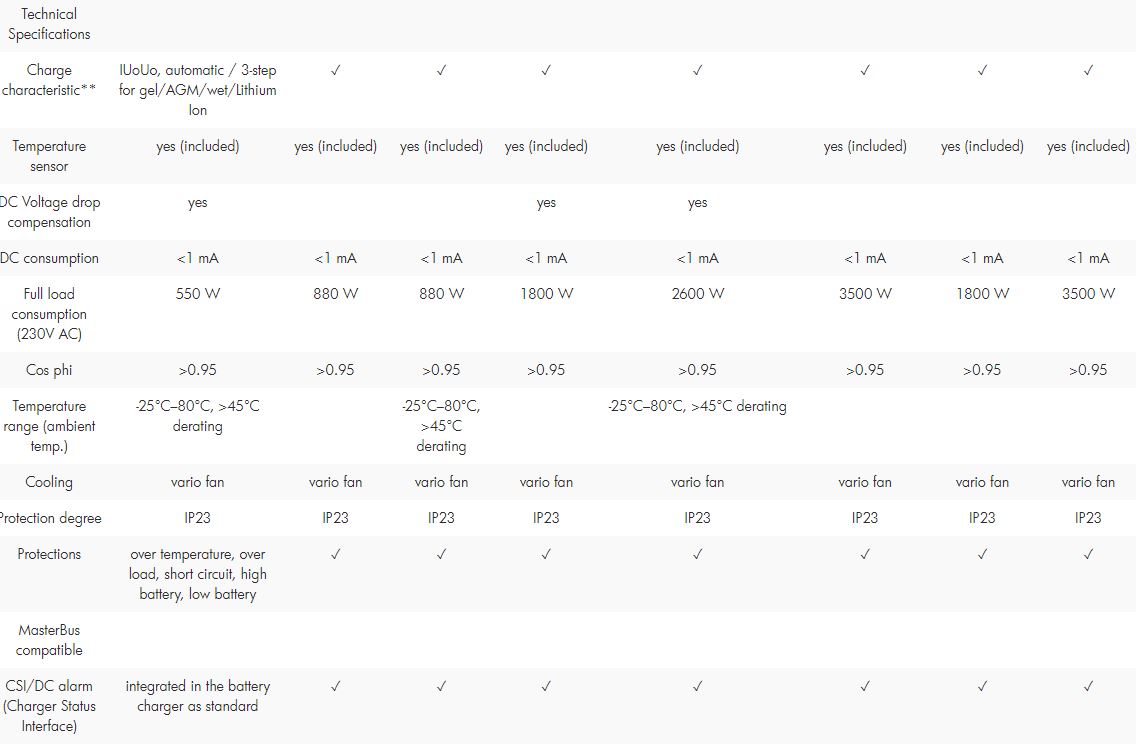Screen dimensions: 1142x749
Task: Select the MasterBus compatible row label
Action: (49, 640)
